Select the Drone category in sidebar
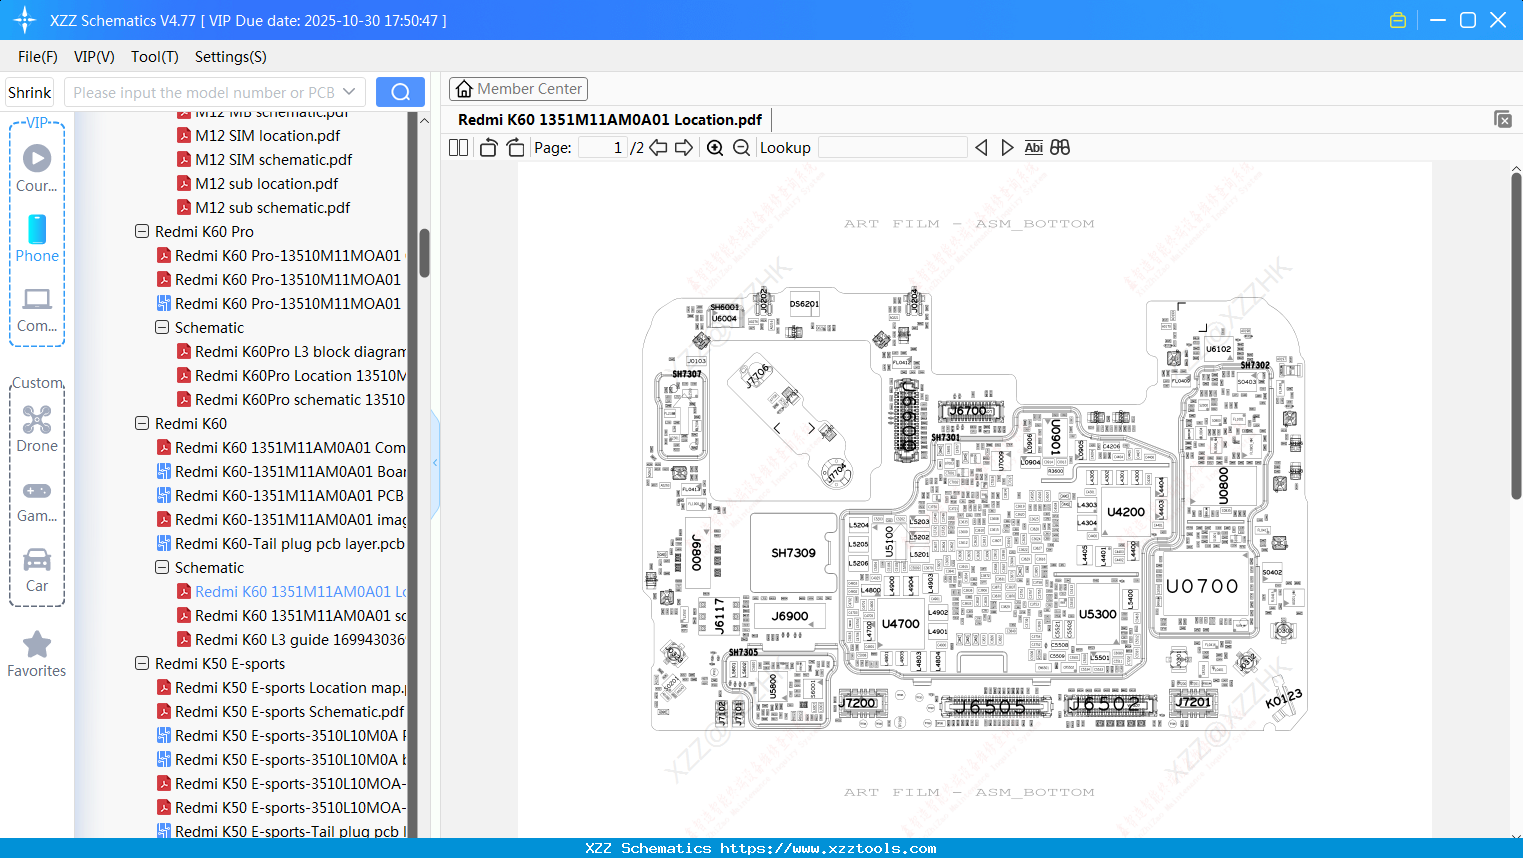Screen dimensions: 1523x858 [x=37, y=430]
